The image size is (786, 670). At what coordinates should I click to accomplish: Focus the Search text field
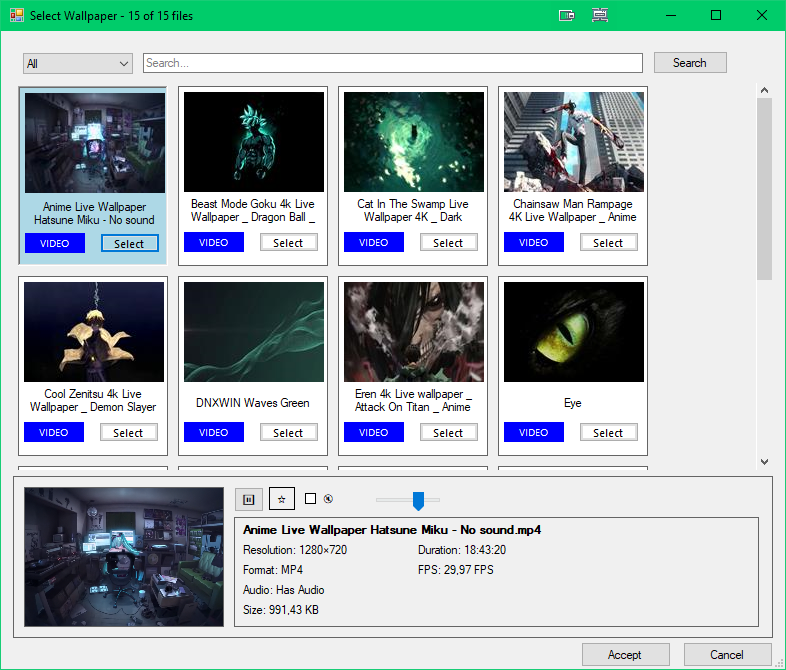pos(392,63)
